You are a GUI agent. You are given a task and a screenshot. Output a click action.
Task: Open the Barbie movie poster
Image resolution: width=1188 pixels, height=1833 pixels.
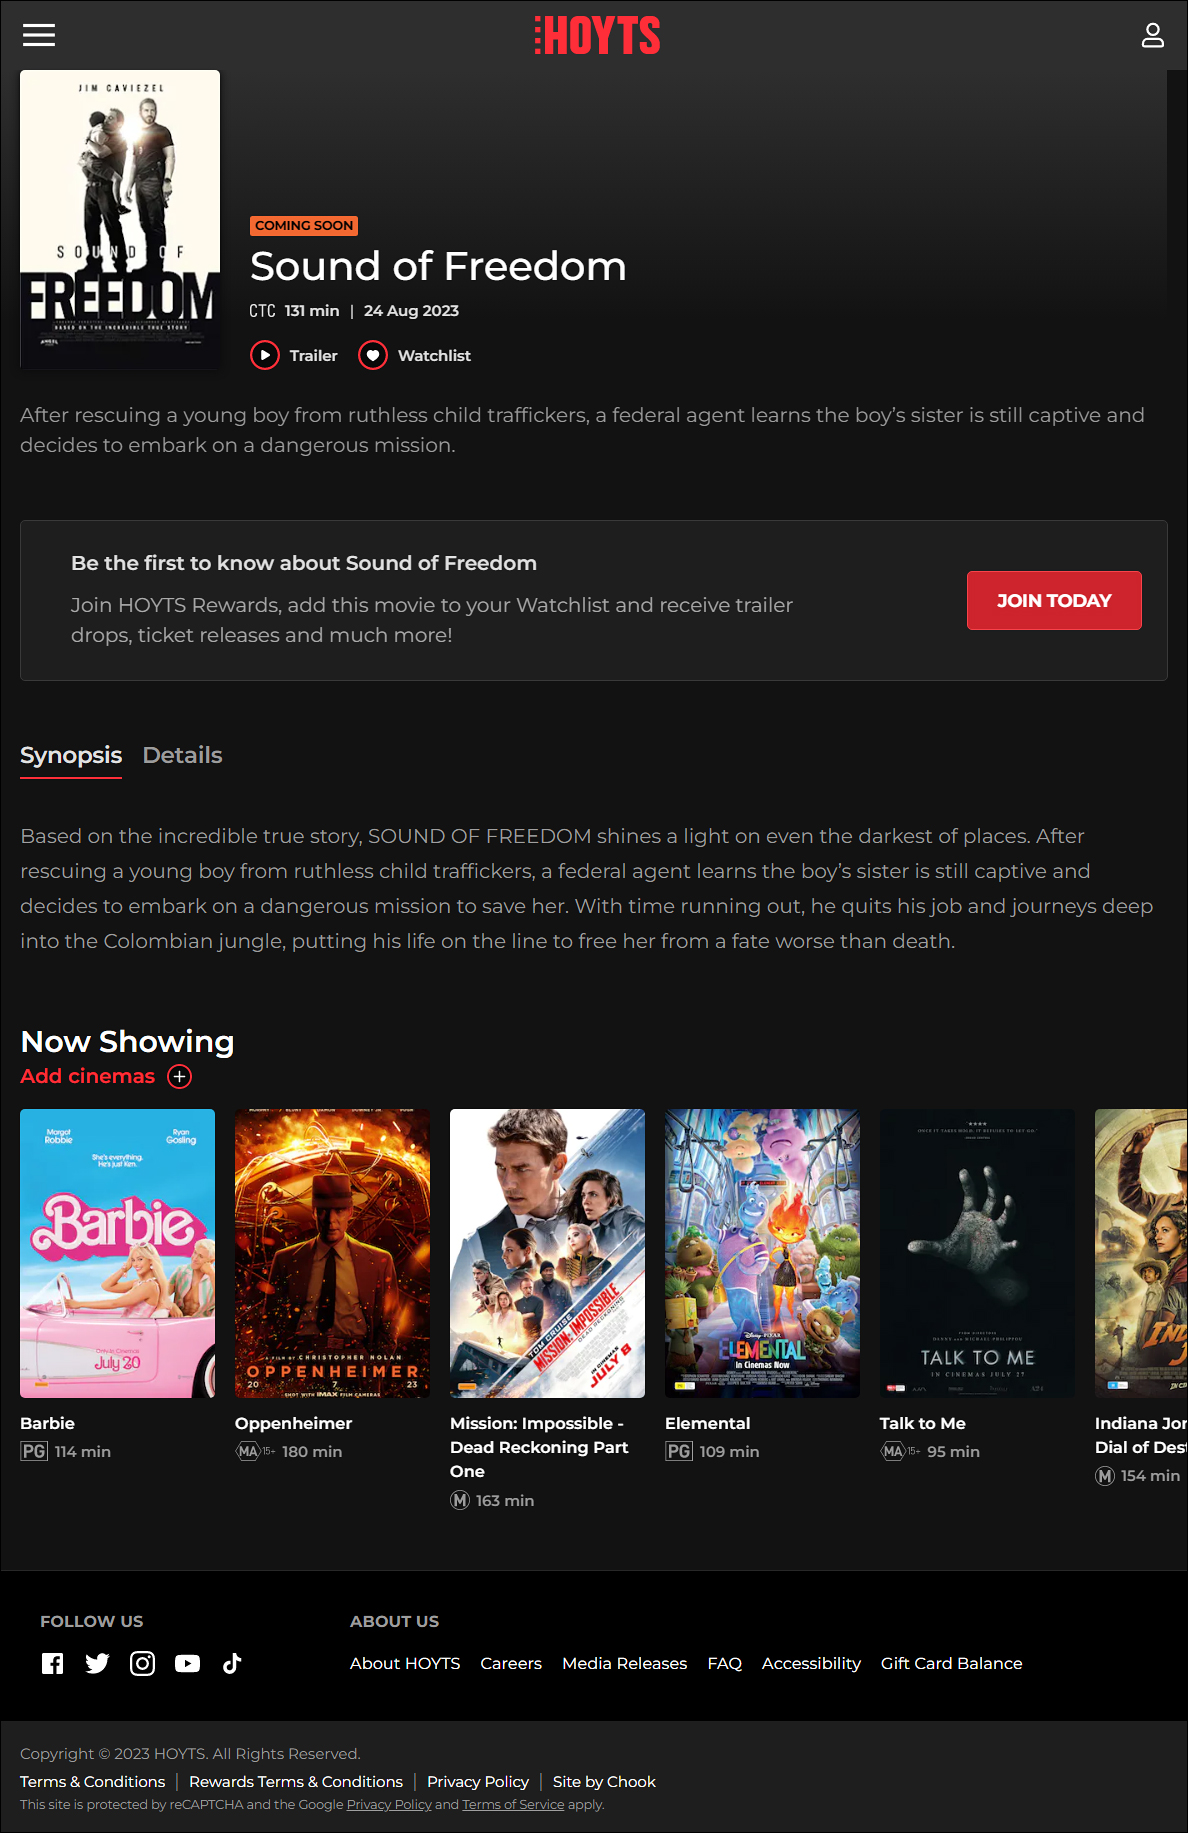point(117,1253)
